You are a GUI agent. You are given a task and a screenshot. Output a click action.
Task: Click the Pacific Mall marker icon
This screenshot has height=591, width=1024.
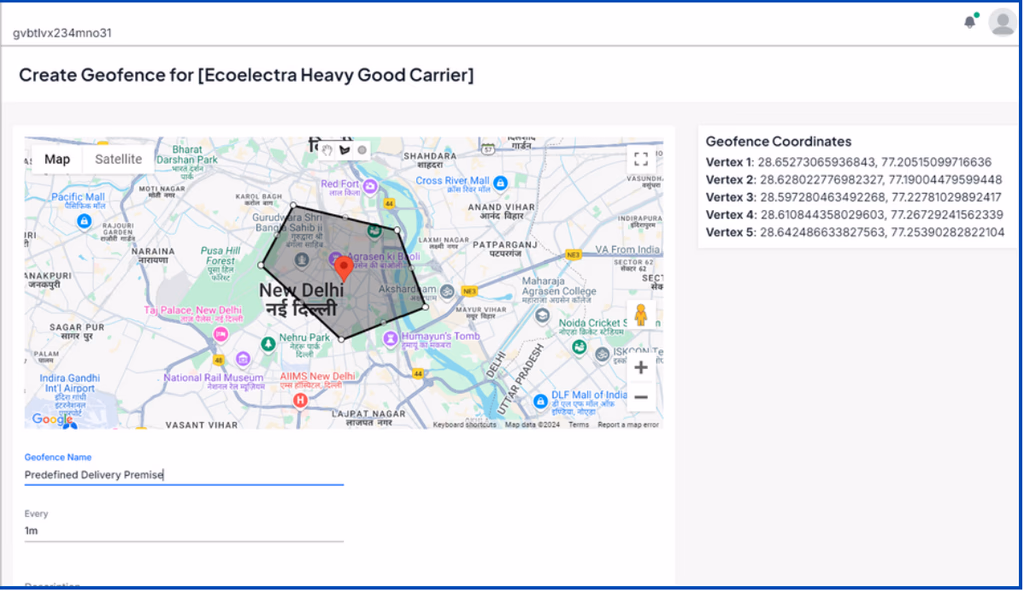point(84,221)
